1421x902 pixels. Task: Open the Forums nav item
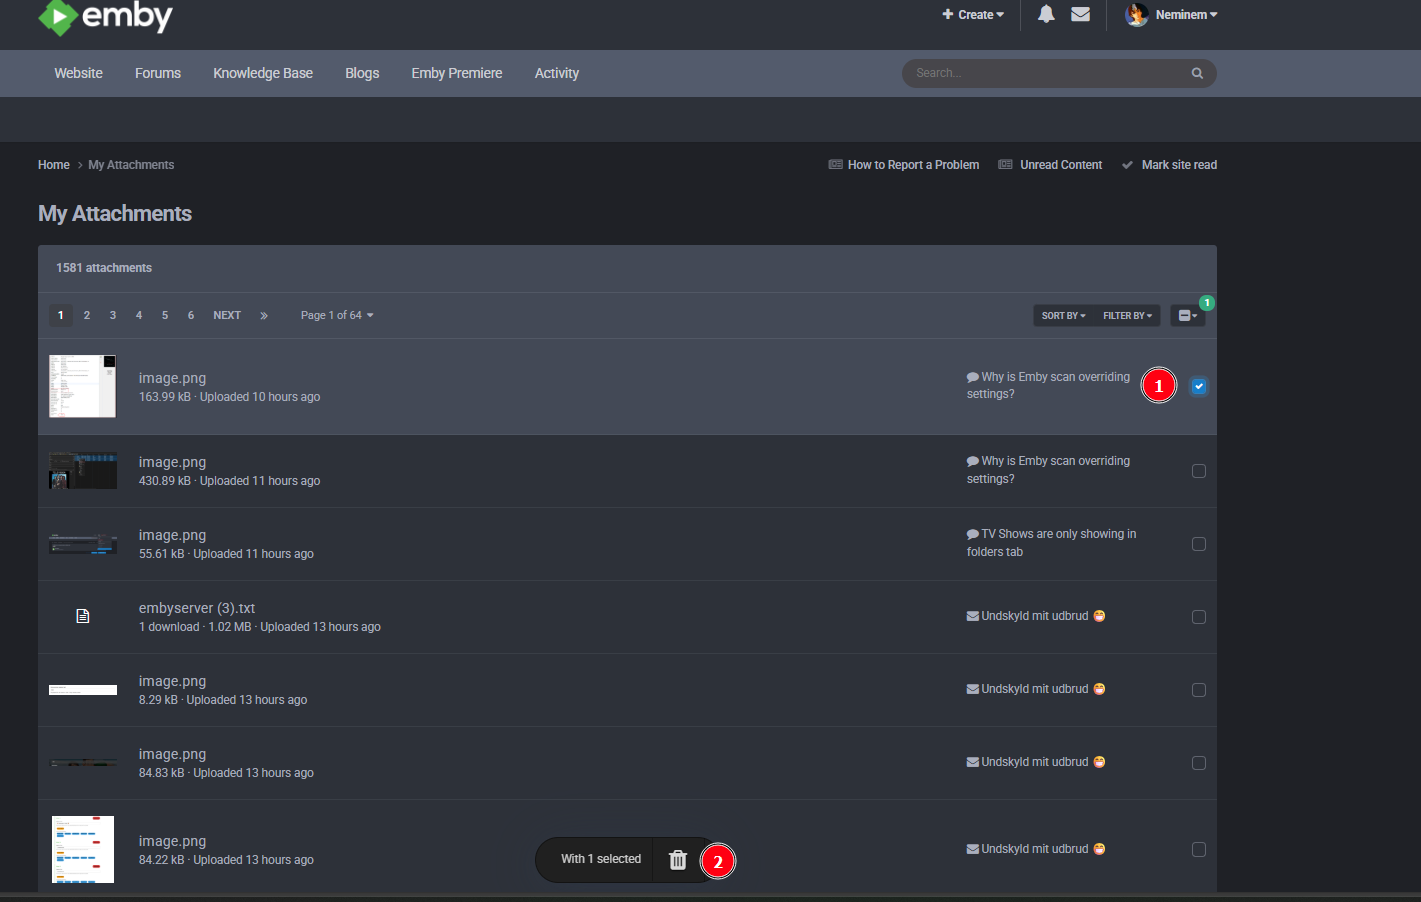tap(158, 73)
